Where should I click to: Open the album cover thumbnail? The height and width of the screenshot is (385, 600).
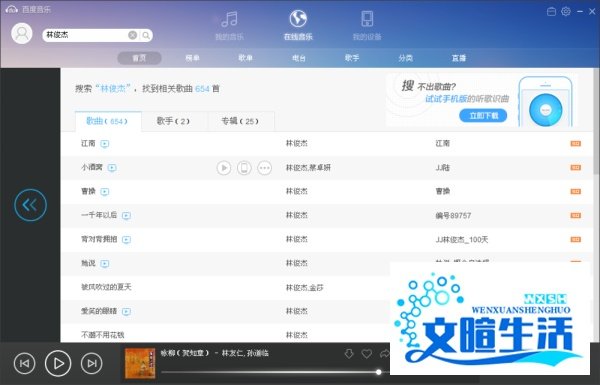coord(140,363)
